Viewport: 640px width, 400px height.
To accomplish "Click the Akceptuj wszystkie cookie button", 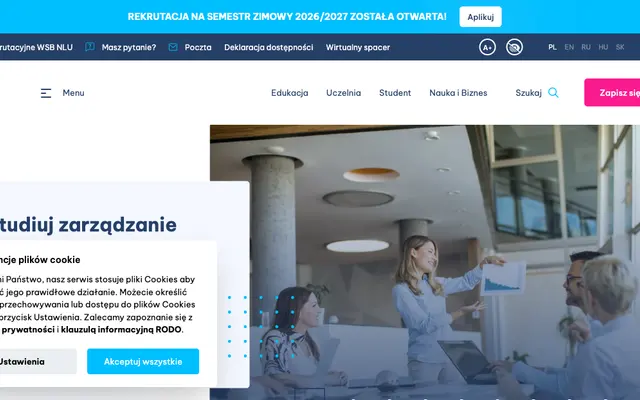I will pyautogui.click(x=143, y=361).
